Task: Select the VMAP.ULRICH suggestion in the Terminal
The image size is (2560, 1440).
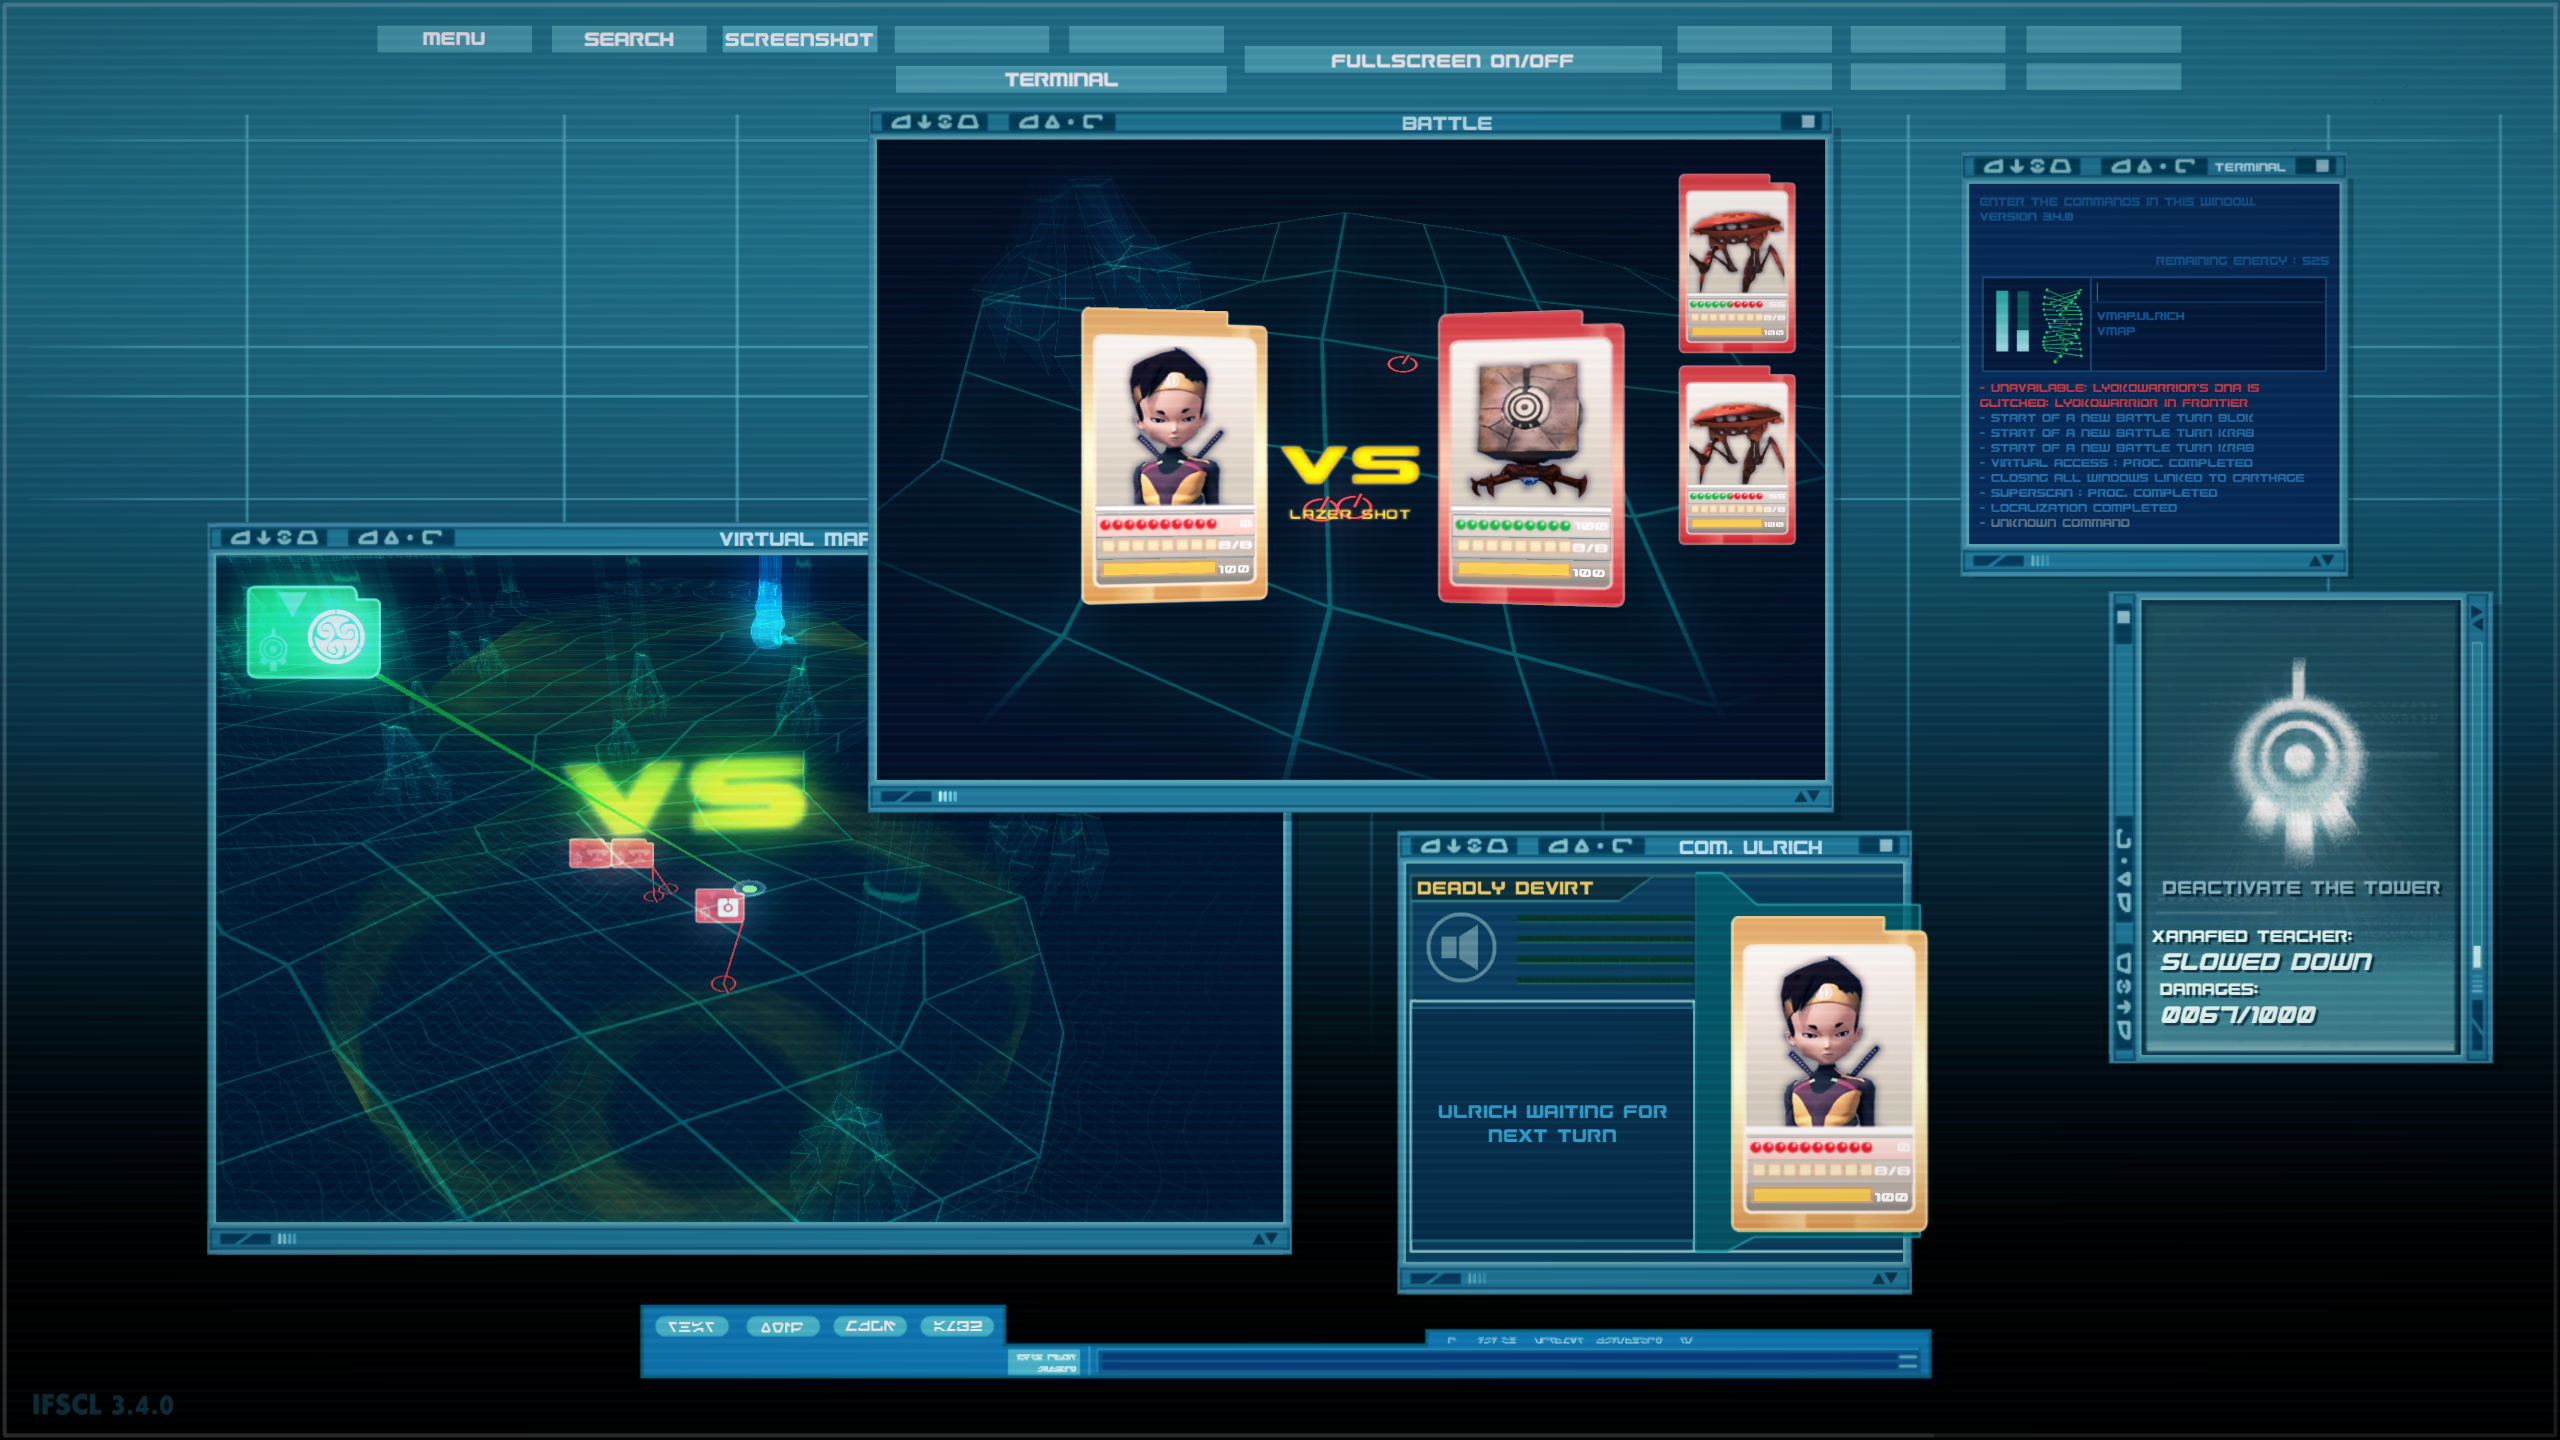Action: click(2140, 316)
